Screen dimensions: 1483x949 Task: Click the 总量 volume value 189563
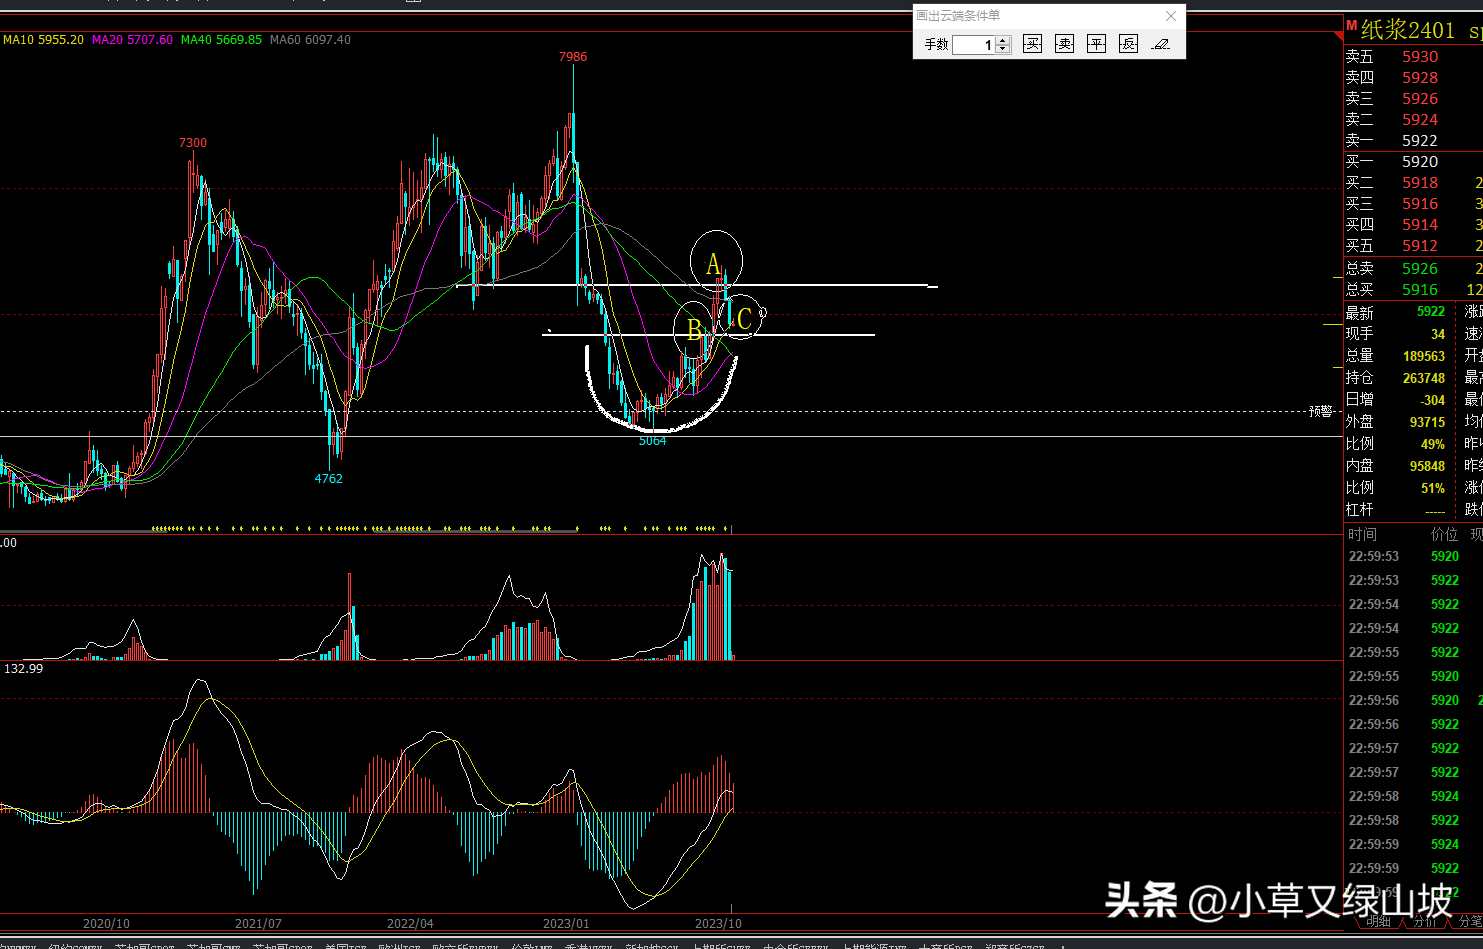(x=1424, y=356)
